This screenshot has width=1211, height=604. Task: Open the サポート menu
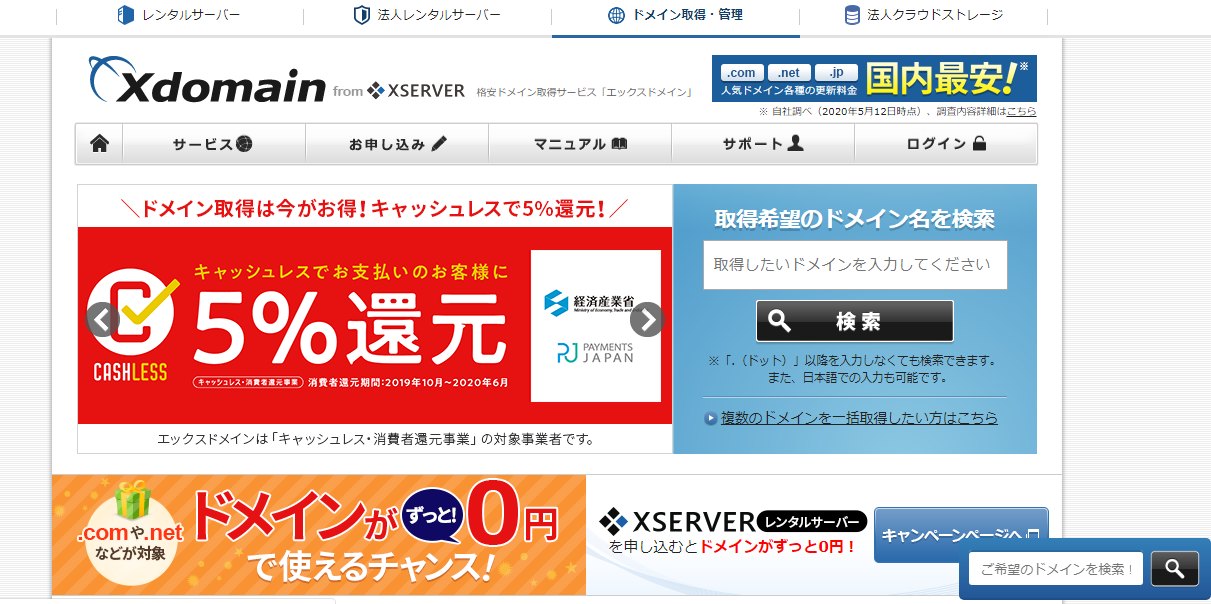tap(763, 144)
